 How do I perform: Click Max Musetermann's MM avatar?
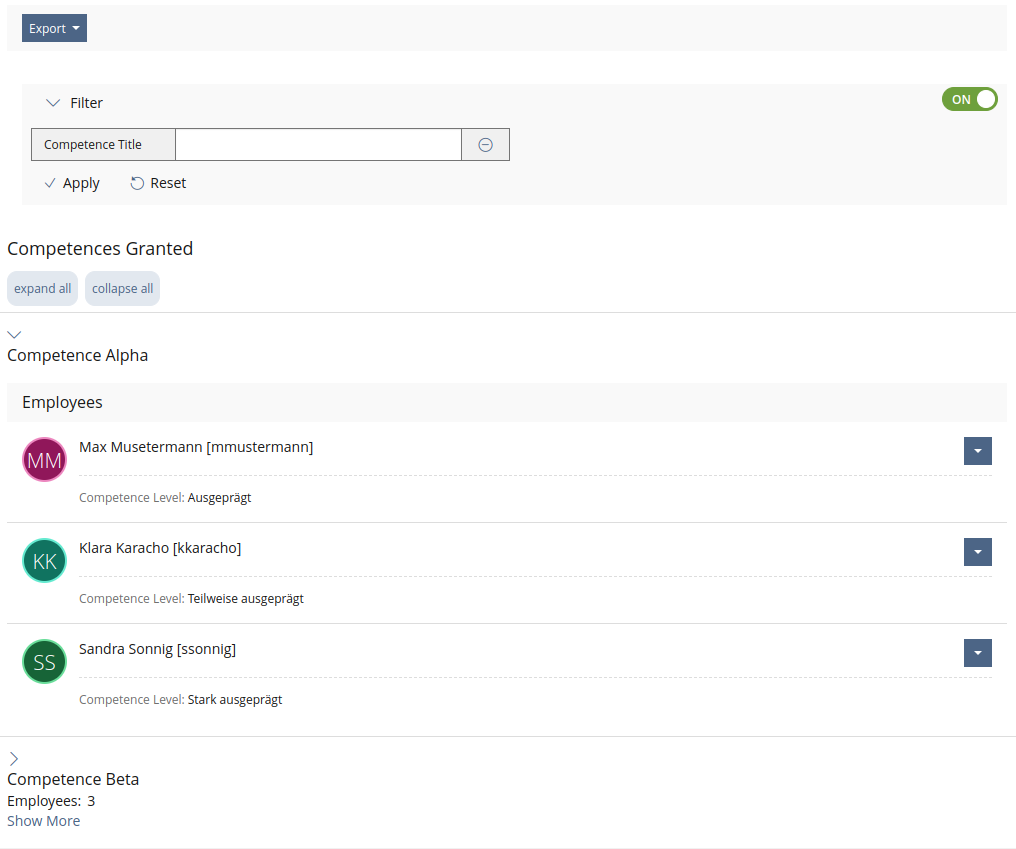pyautogui.click(x=44, y=460)
